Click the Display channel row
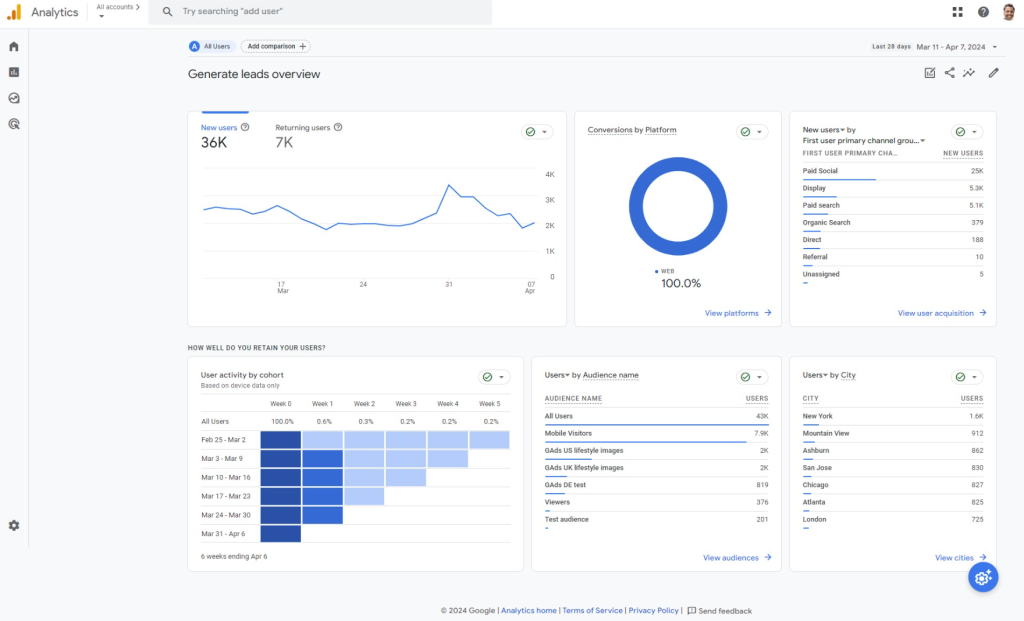This screenshot has width=1024, height=621. coord(892,188)
